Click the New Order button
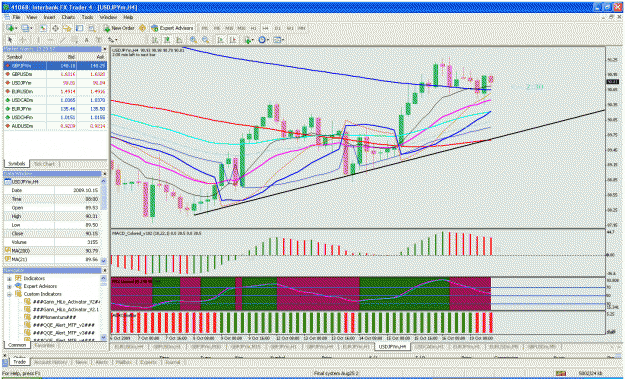Image resolution: width=625 pixels, height=379 pixels. (119, 28)
